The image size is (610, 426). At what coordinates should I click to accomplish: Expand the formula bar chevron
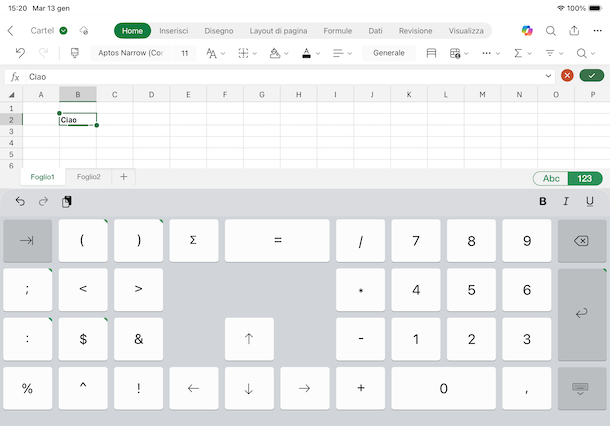point(548,76)
